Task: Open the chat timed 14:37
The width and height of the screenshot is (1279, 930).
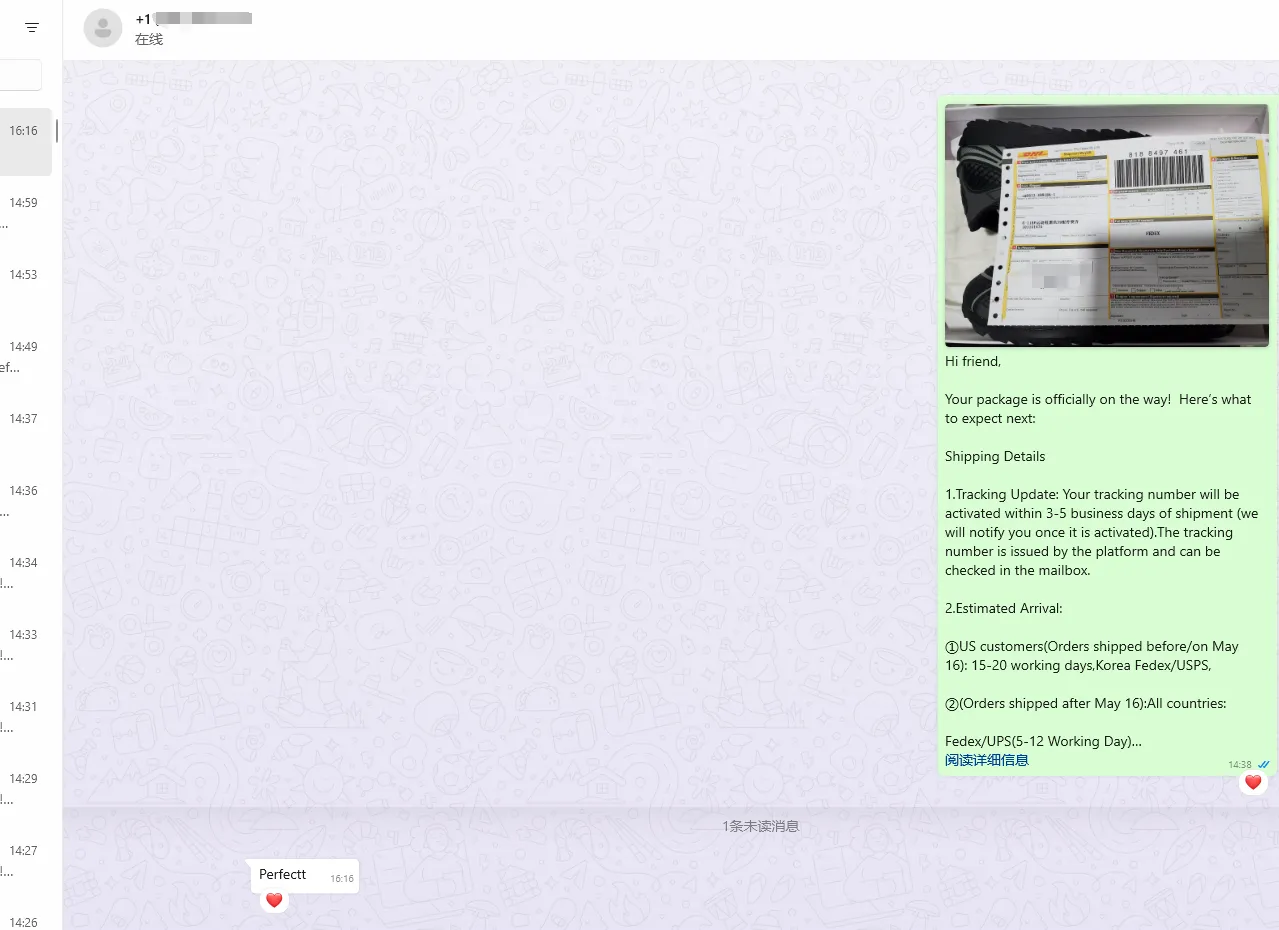Action: [x=26, y=430]
